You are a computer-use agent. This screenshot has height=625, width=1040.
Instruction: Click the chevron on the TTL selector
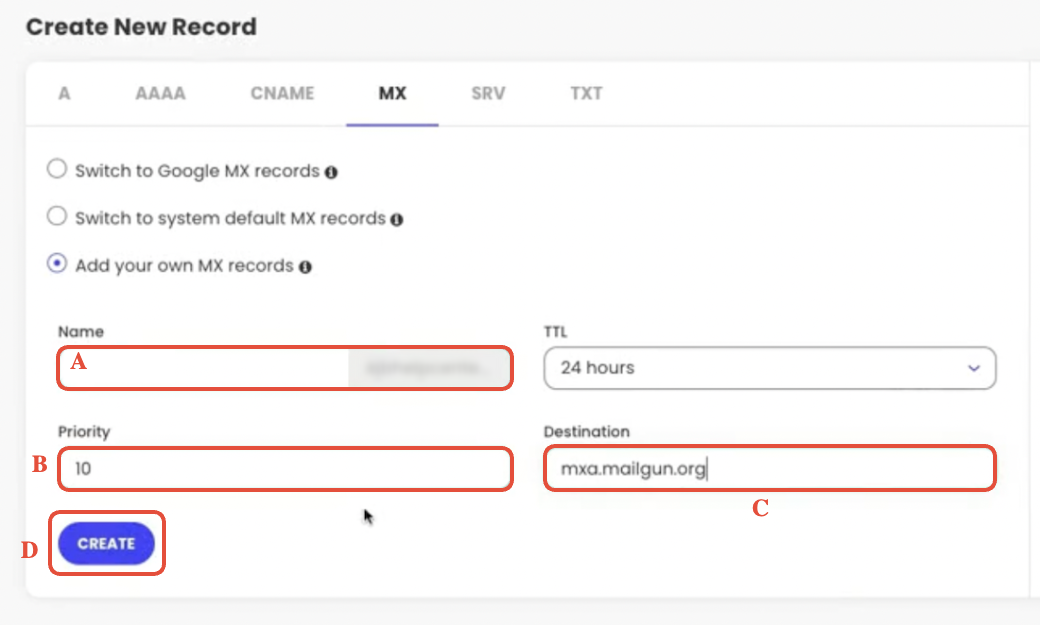click(x=974, y=368)
